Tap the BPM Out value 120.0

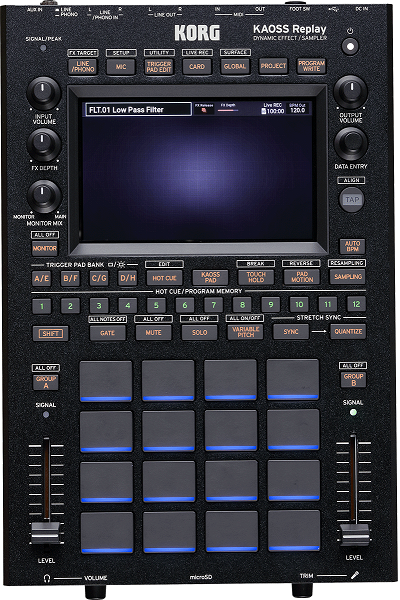pyautogui.click(x=297, y=109)
